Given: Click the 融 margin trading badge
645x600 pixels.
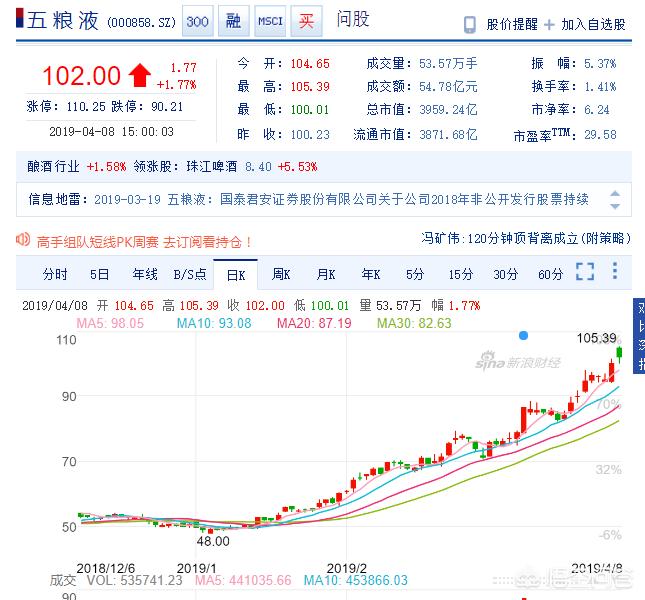Looking at the screenshot, I should coord(234,21).
